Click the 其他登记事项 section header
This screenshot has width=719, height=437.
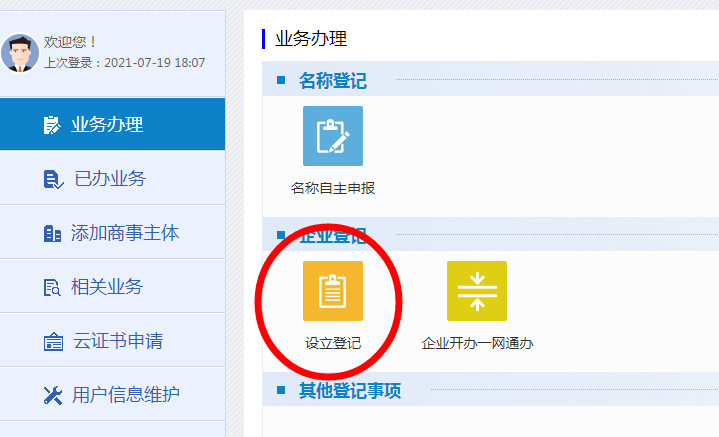pos(350,391)
